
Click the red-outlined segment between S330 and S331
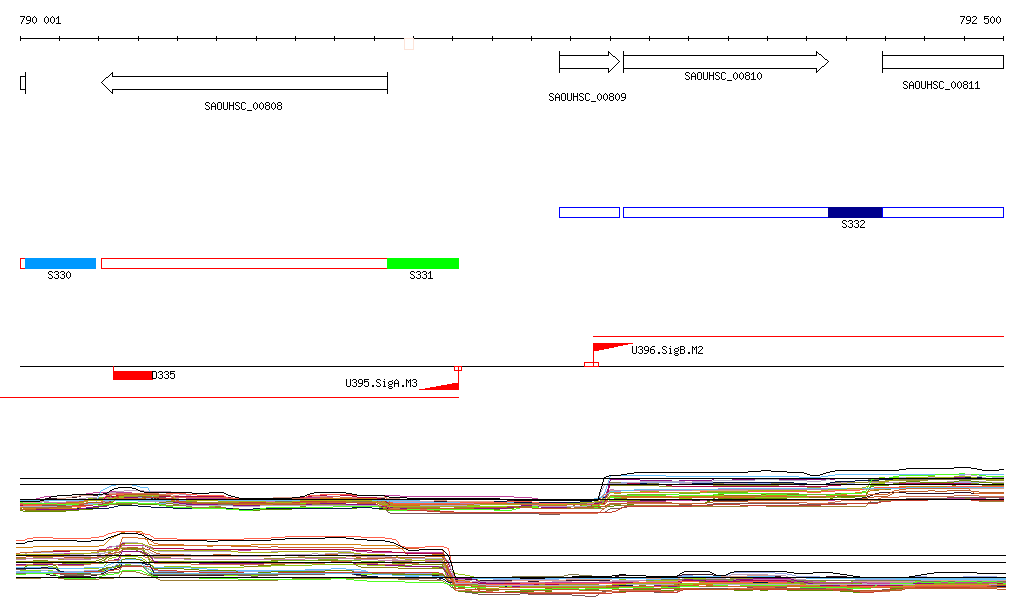pos(244,263)
